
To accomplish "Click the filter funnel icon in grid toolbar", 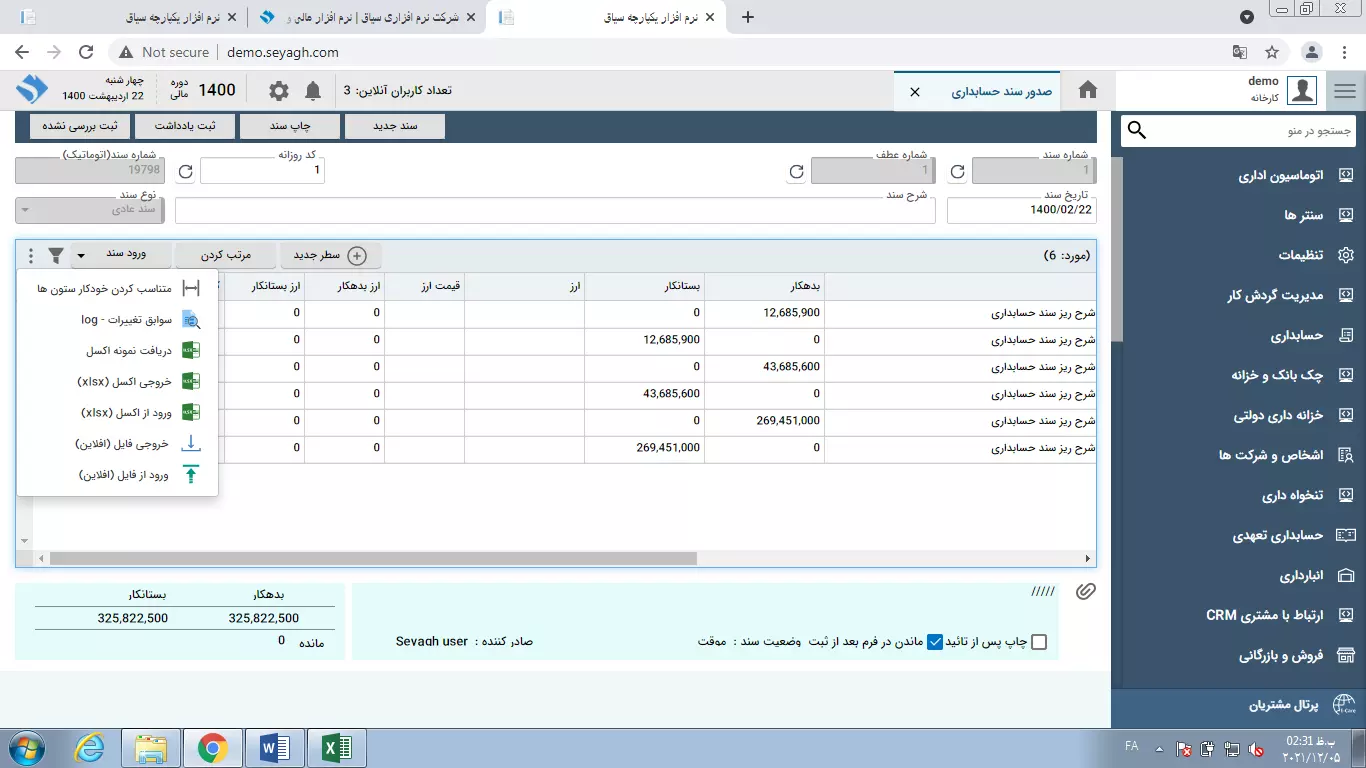I will 56,256.
